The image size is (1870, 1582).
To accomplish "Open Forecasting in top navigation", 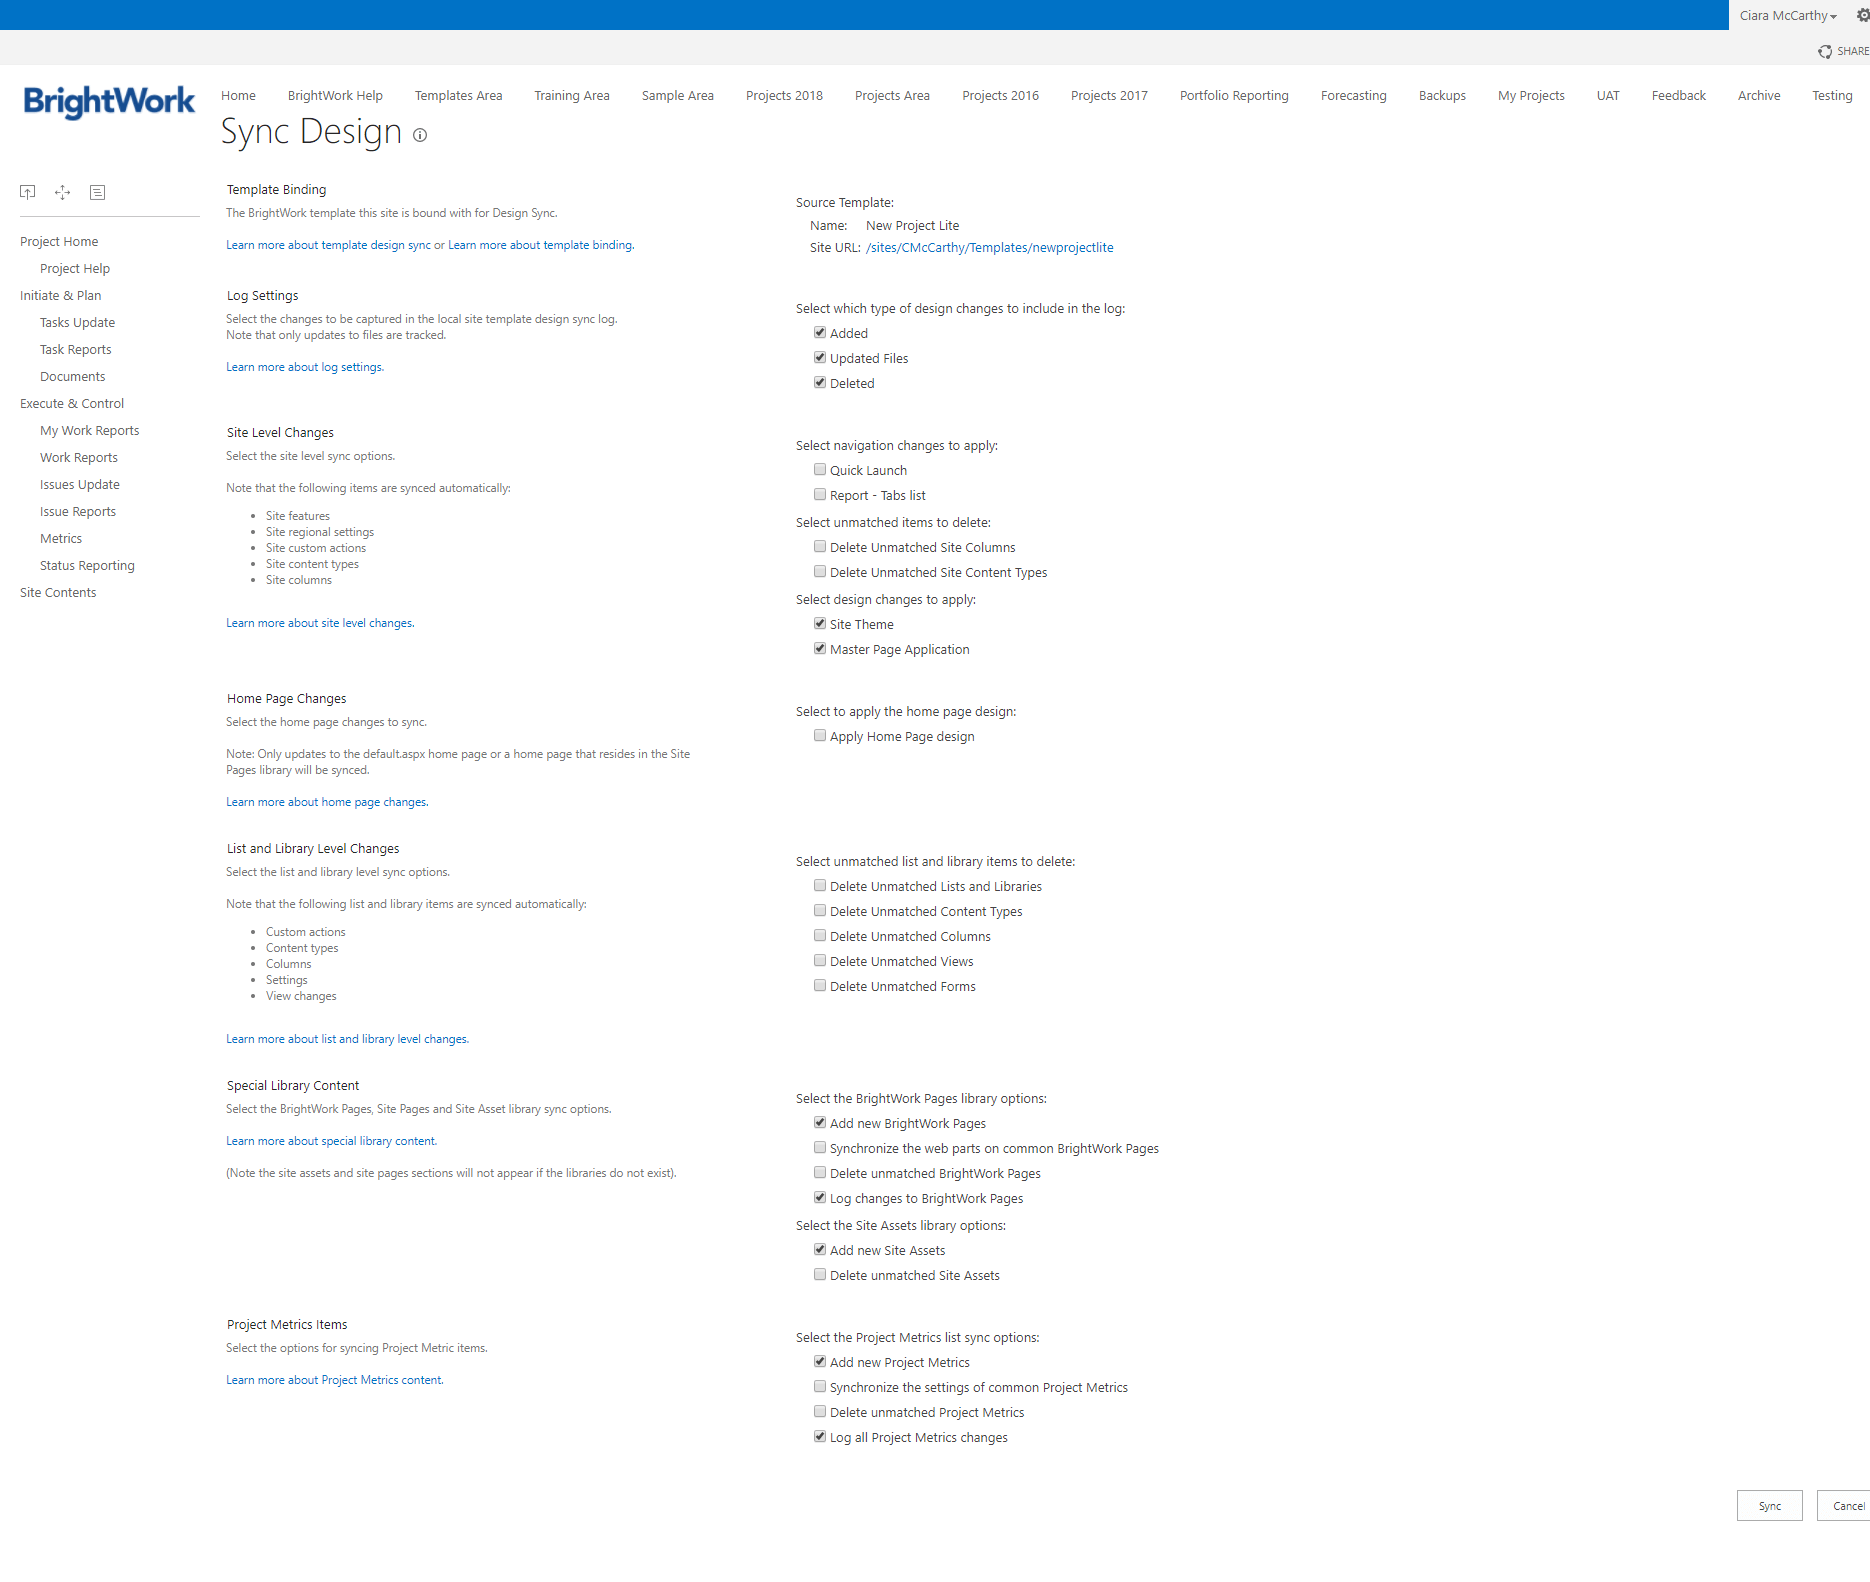I will coord(1353,95).
